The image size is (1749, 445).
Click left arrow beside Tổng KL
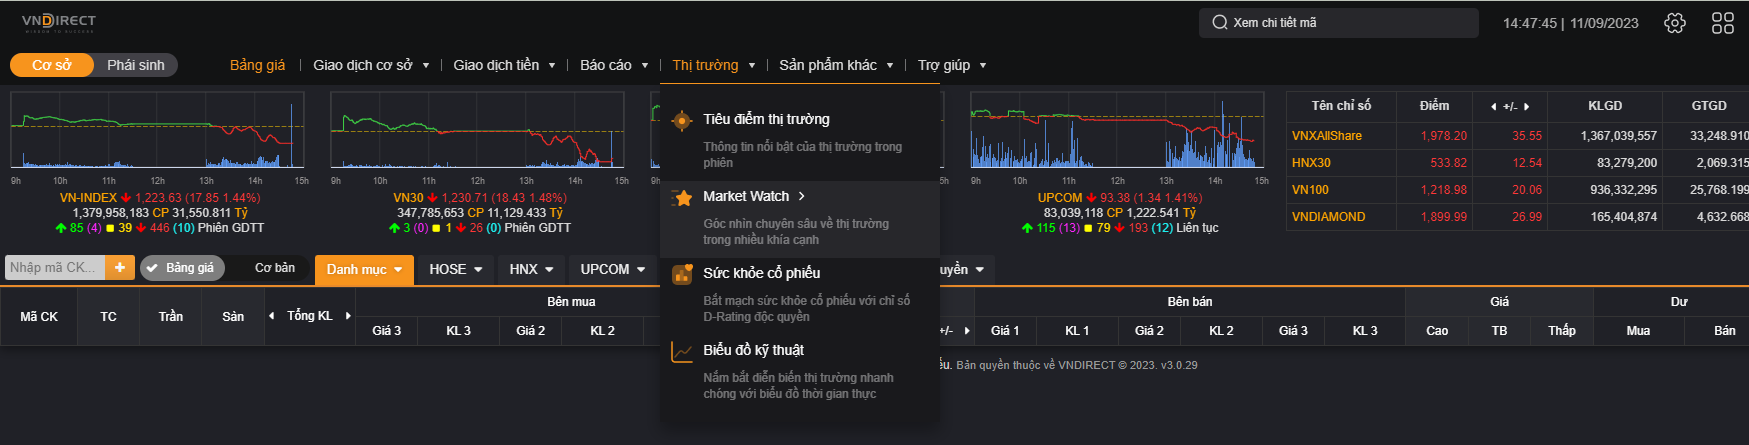(272, 316)
